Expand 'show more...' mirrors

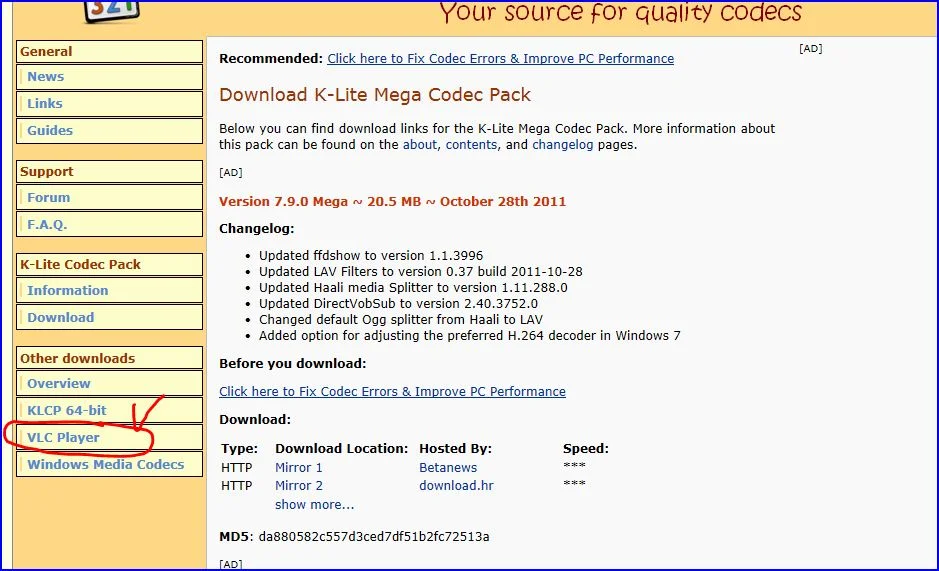tap(314, 504)
